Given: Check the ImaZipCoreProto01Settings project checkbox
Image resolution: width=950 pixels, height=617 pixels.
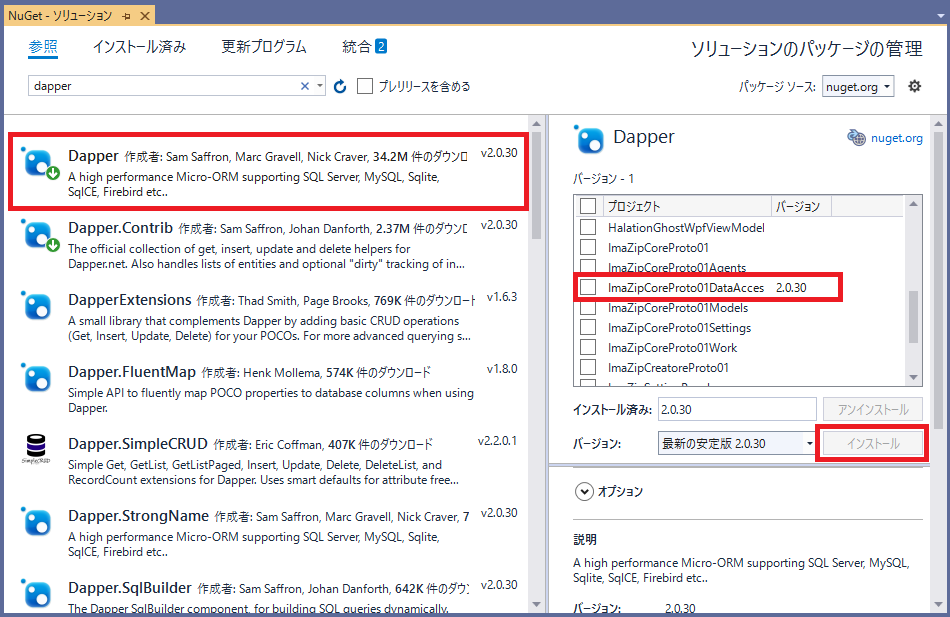Looking at the screenshot, I should pos(588,327).
